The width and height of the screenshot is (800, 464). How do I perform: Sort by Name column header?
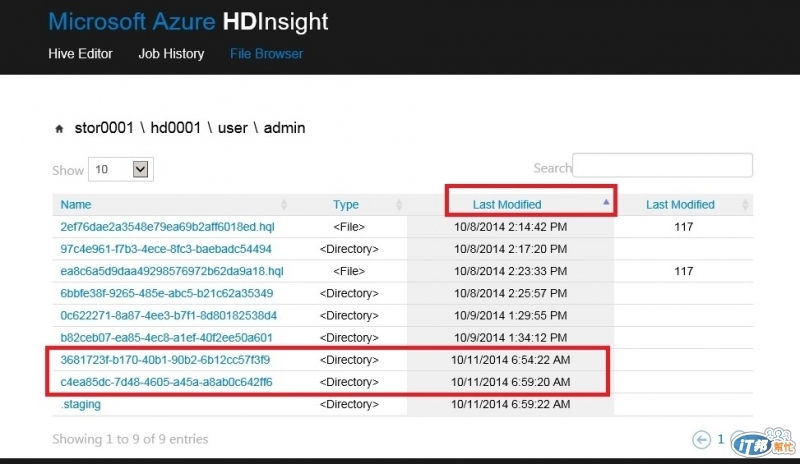pyautogui.click(x=76, y=205)
